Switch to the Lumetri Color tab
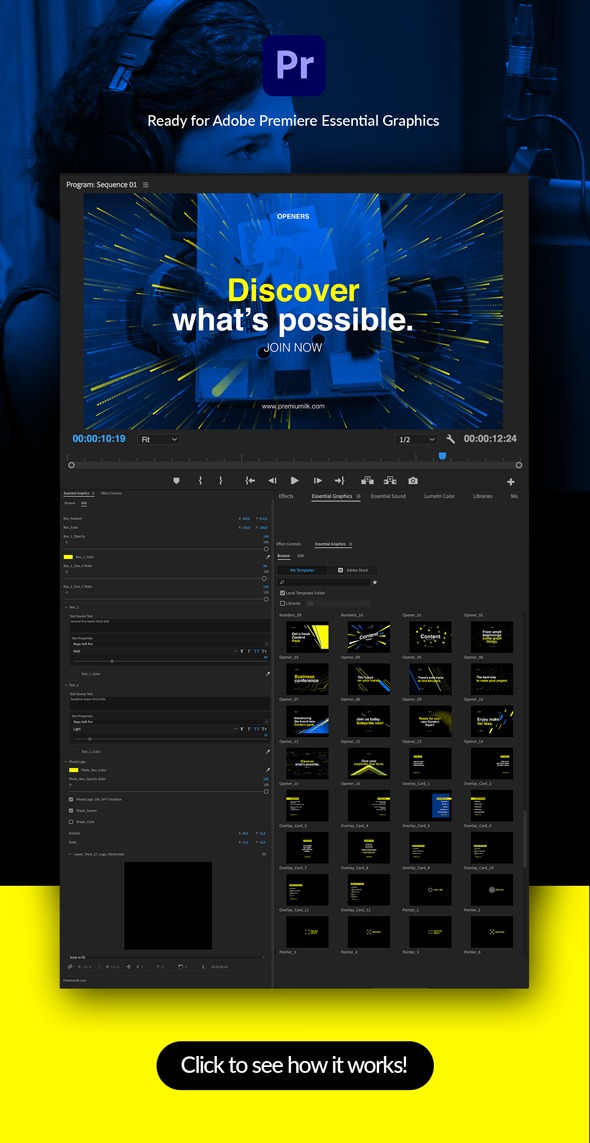Viewport: 590px width, 1143px height. click(439, 496)
